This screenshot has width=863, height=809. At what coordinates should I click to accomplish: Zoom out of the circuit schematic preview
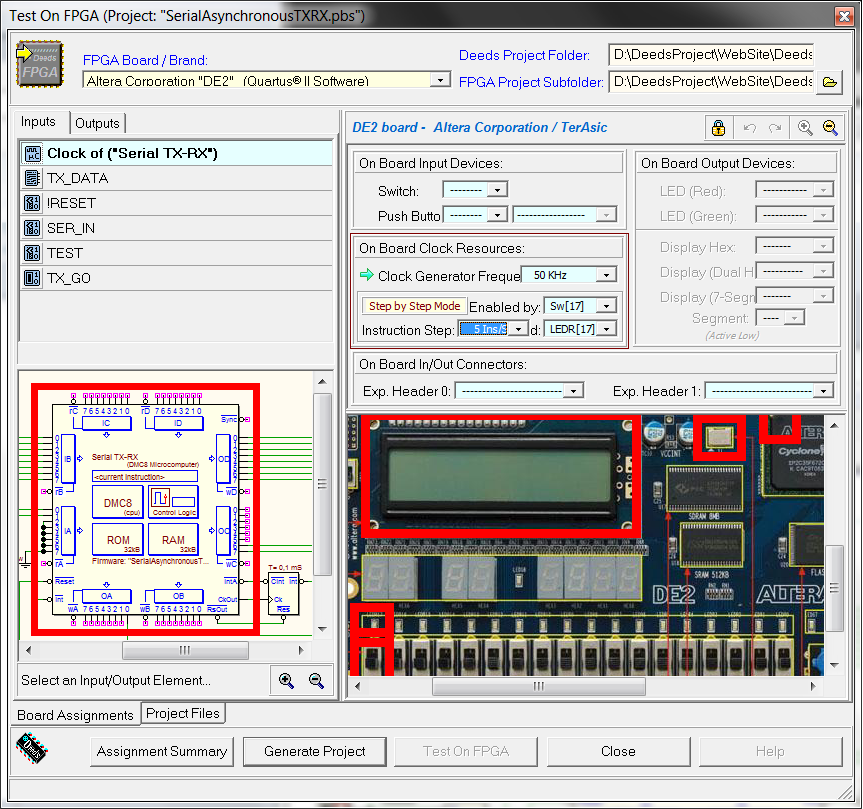(316, 680)
